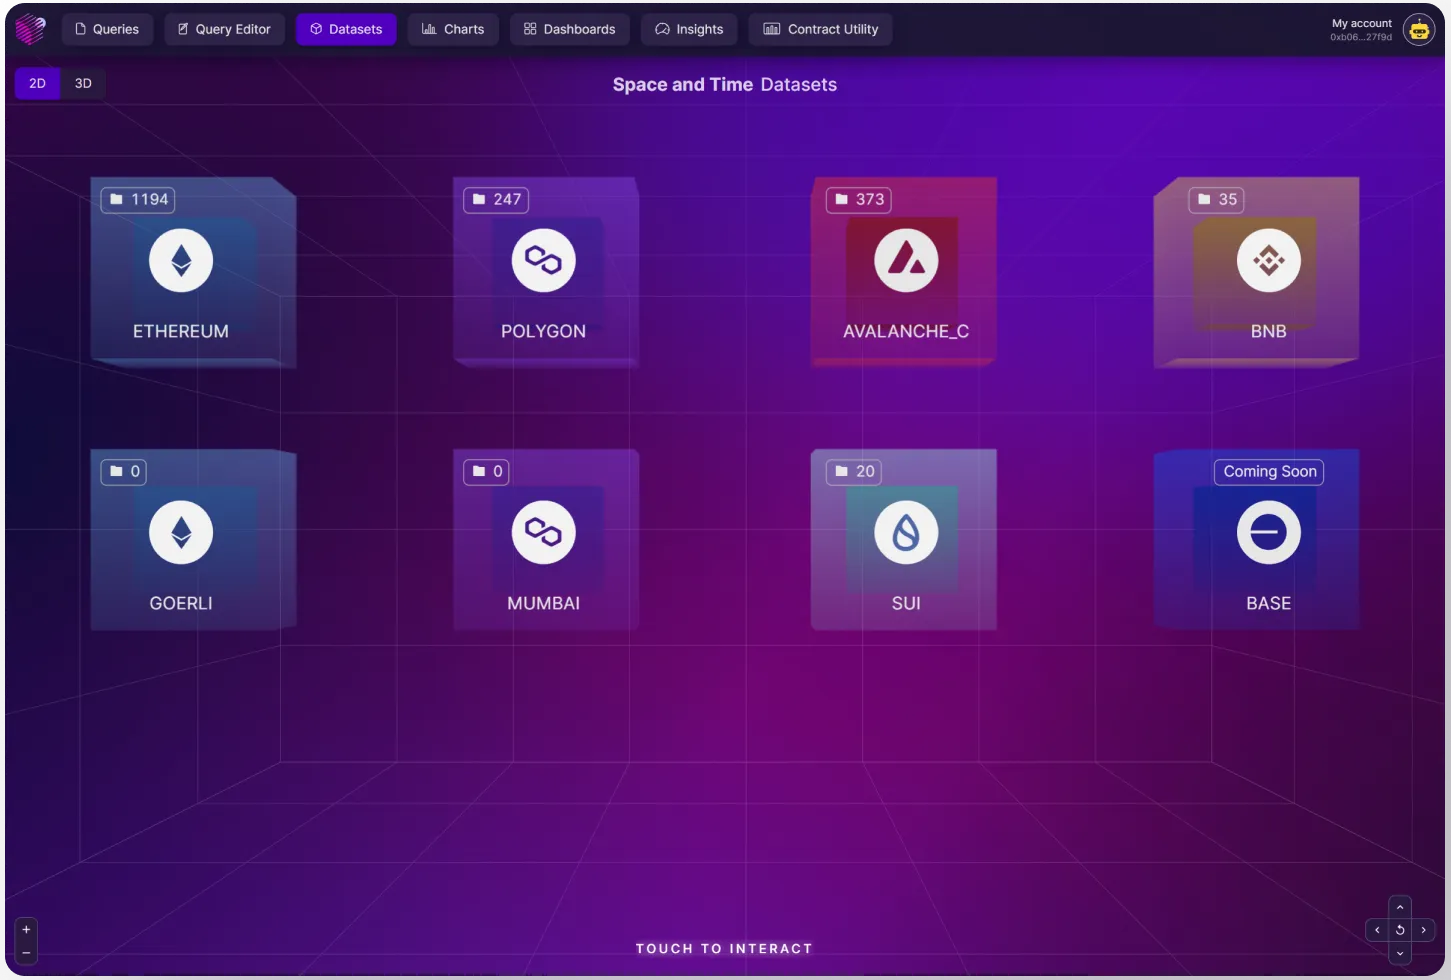Click the 0 folder badge on Mumbai
The width and height of the screenshot is (1451, 980).
pyautogui.click(x=486, y=471)
